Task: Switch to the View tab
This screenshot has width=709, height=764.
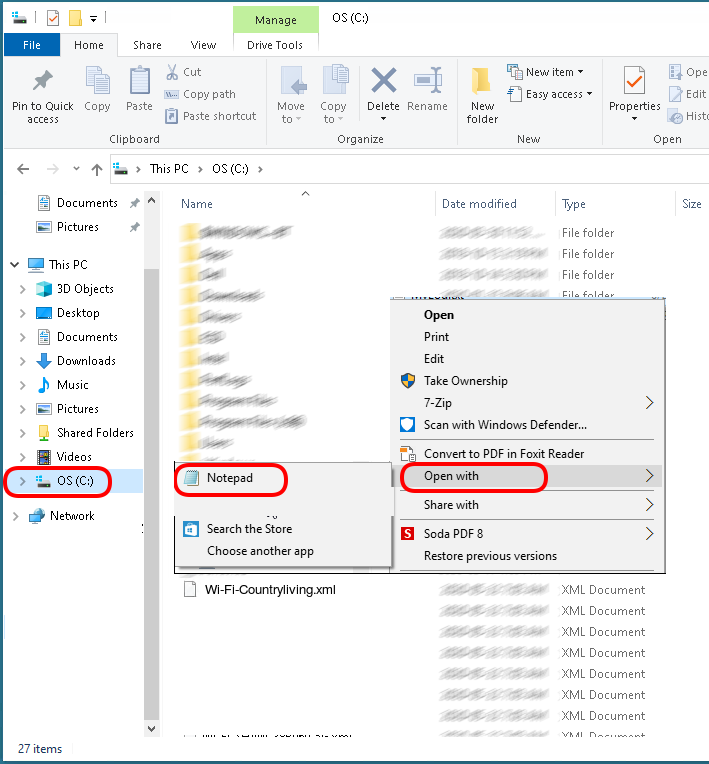Action: (203, 45)
